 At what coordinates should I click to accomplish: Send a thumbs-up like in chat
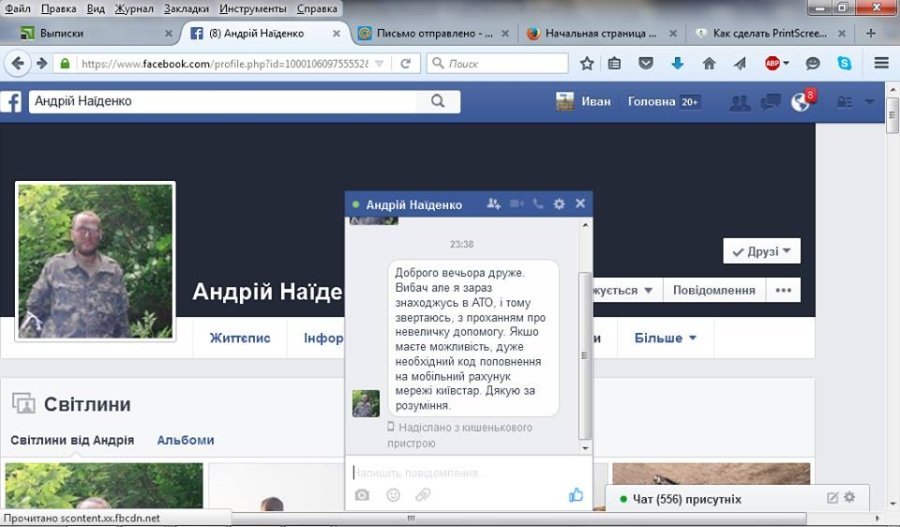tap(576, 494)
